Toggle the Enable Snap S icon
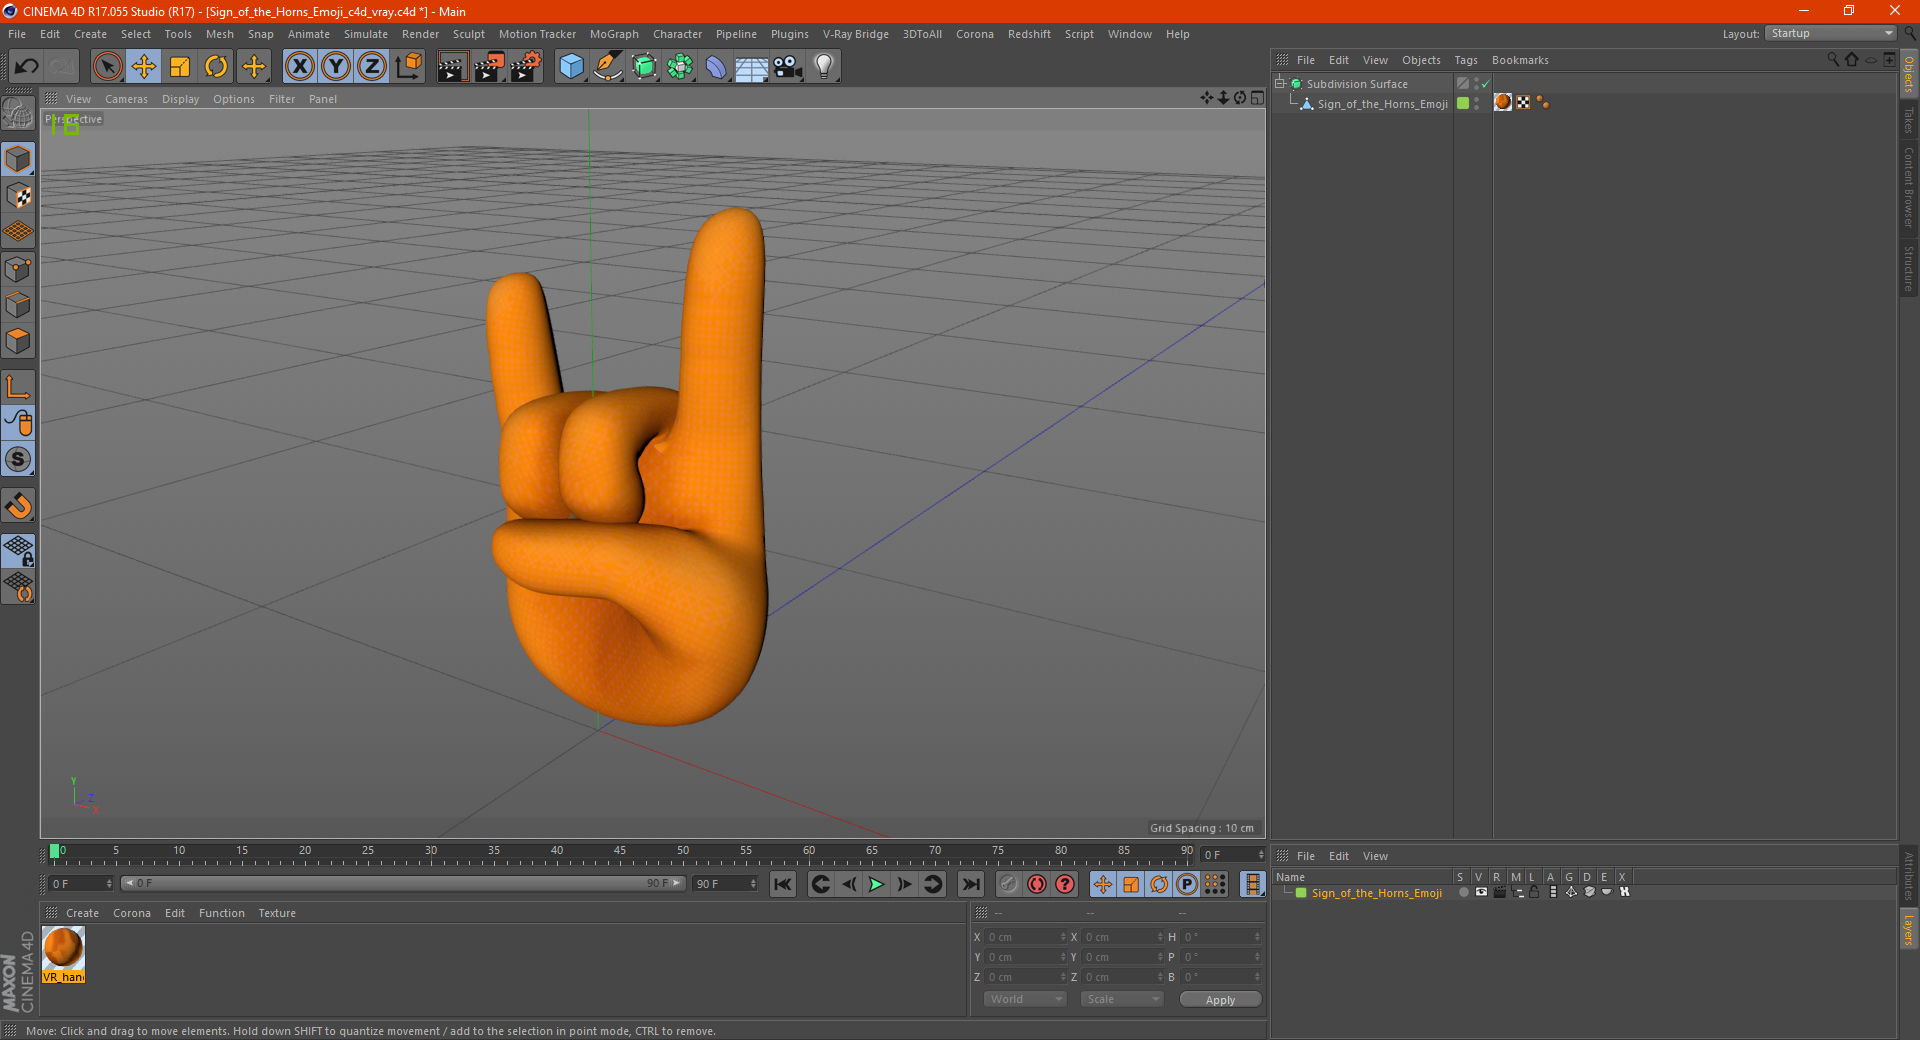Image resolution: width=1920 pixels, height=1040 pixels. coord(18,459)
